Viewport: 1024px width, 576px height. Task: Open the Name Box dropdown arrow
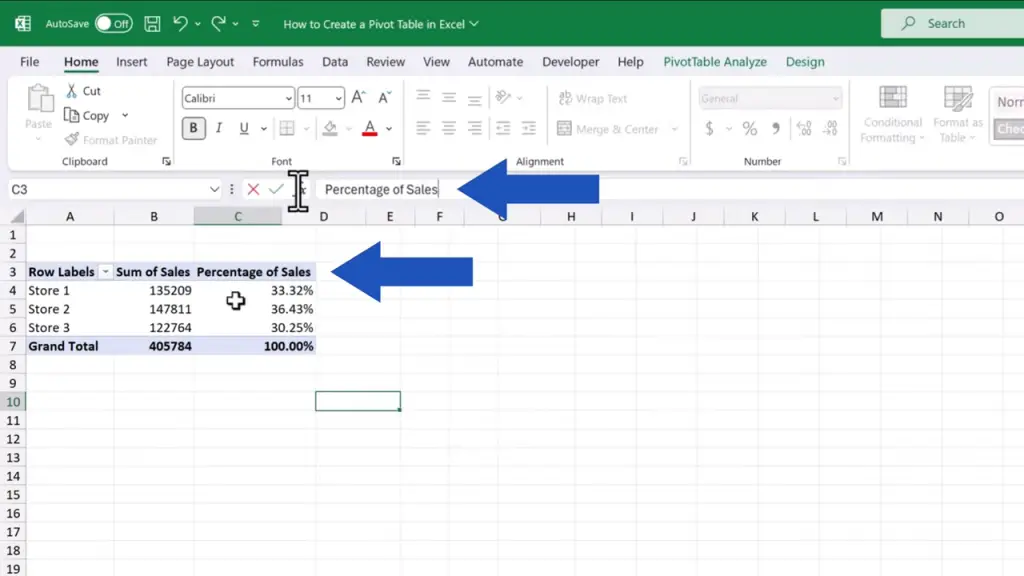pos(214,189)
